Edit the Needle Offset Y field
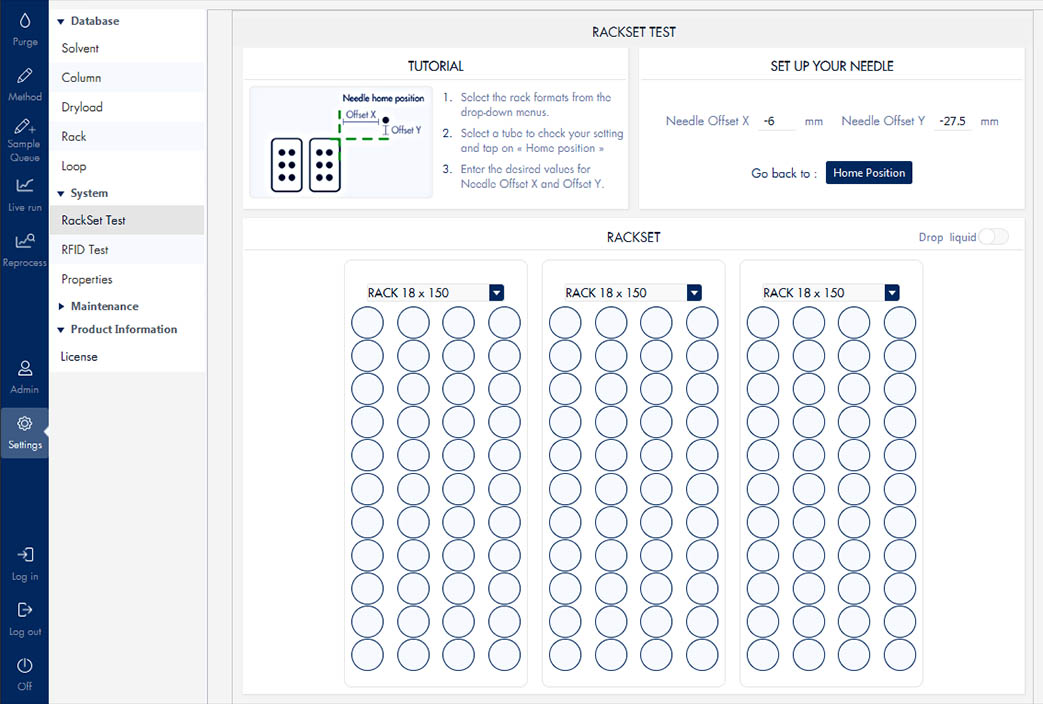1043x704 pixels. [x=953, y=121]
